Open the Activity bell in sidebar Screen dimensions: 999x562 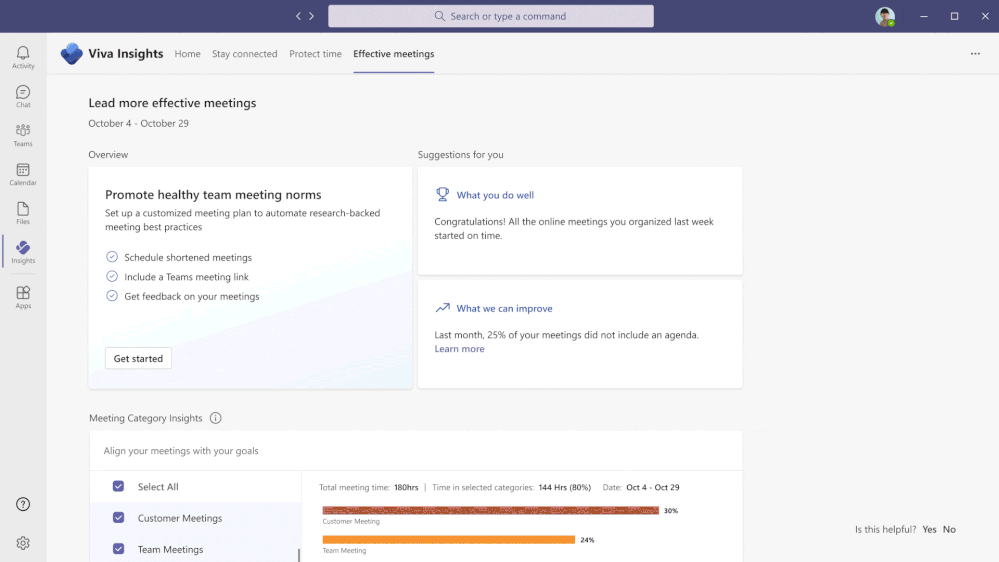pyautogui.click(x=23, y=57)
